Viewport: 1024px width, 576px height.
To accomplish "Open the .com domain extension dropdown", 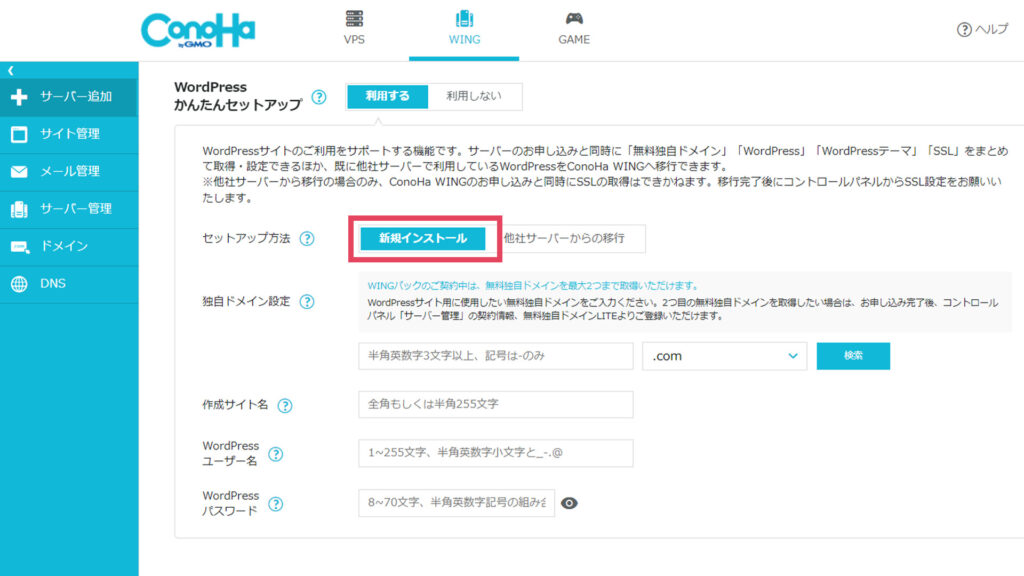I will point(724,356).
